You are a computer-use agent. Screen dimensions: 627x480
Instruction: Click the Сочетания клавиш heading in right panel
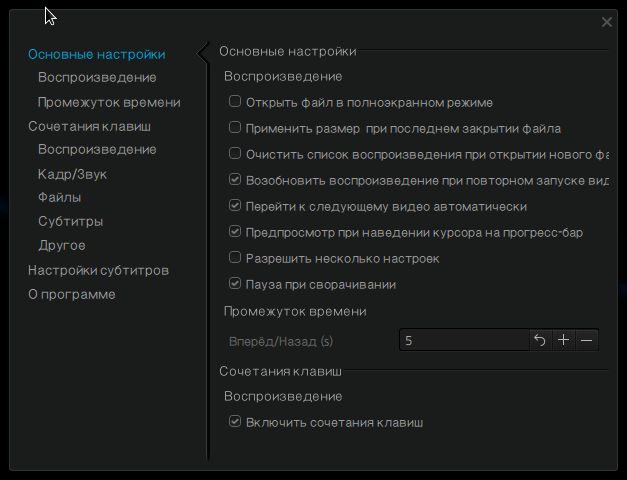(x=281, y=371)
